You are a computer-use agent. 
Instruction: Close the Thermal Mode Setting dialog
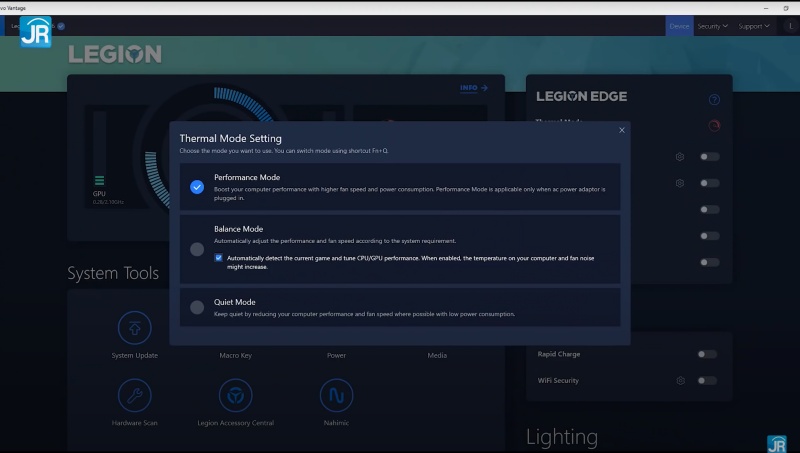point(622,130)
